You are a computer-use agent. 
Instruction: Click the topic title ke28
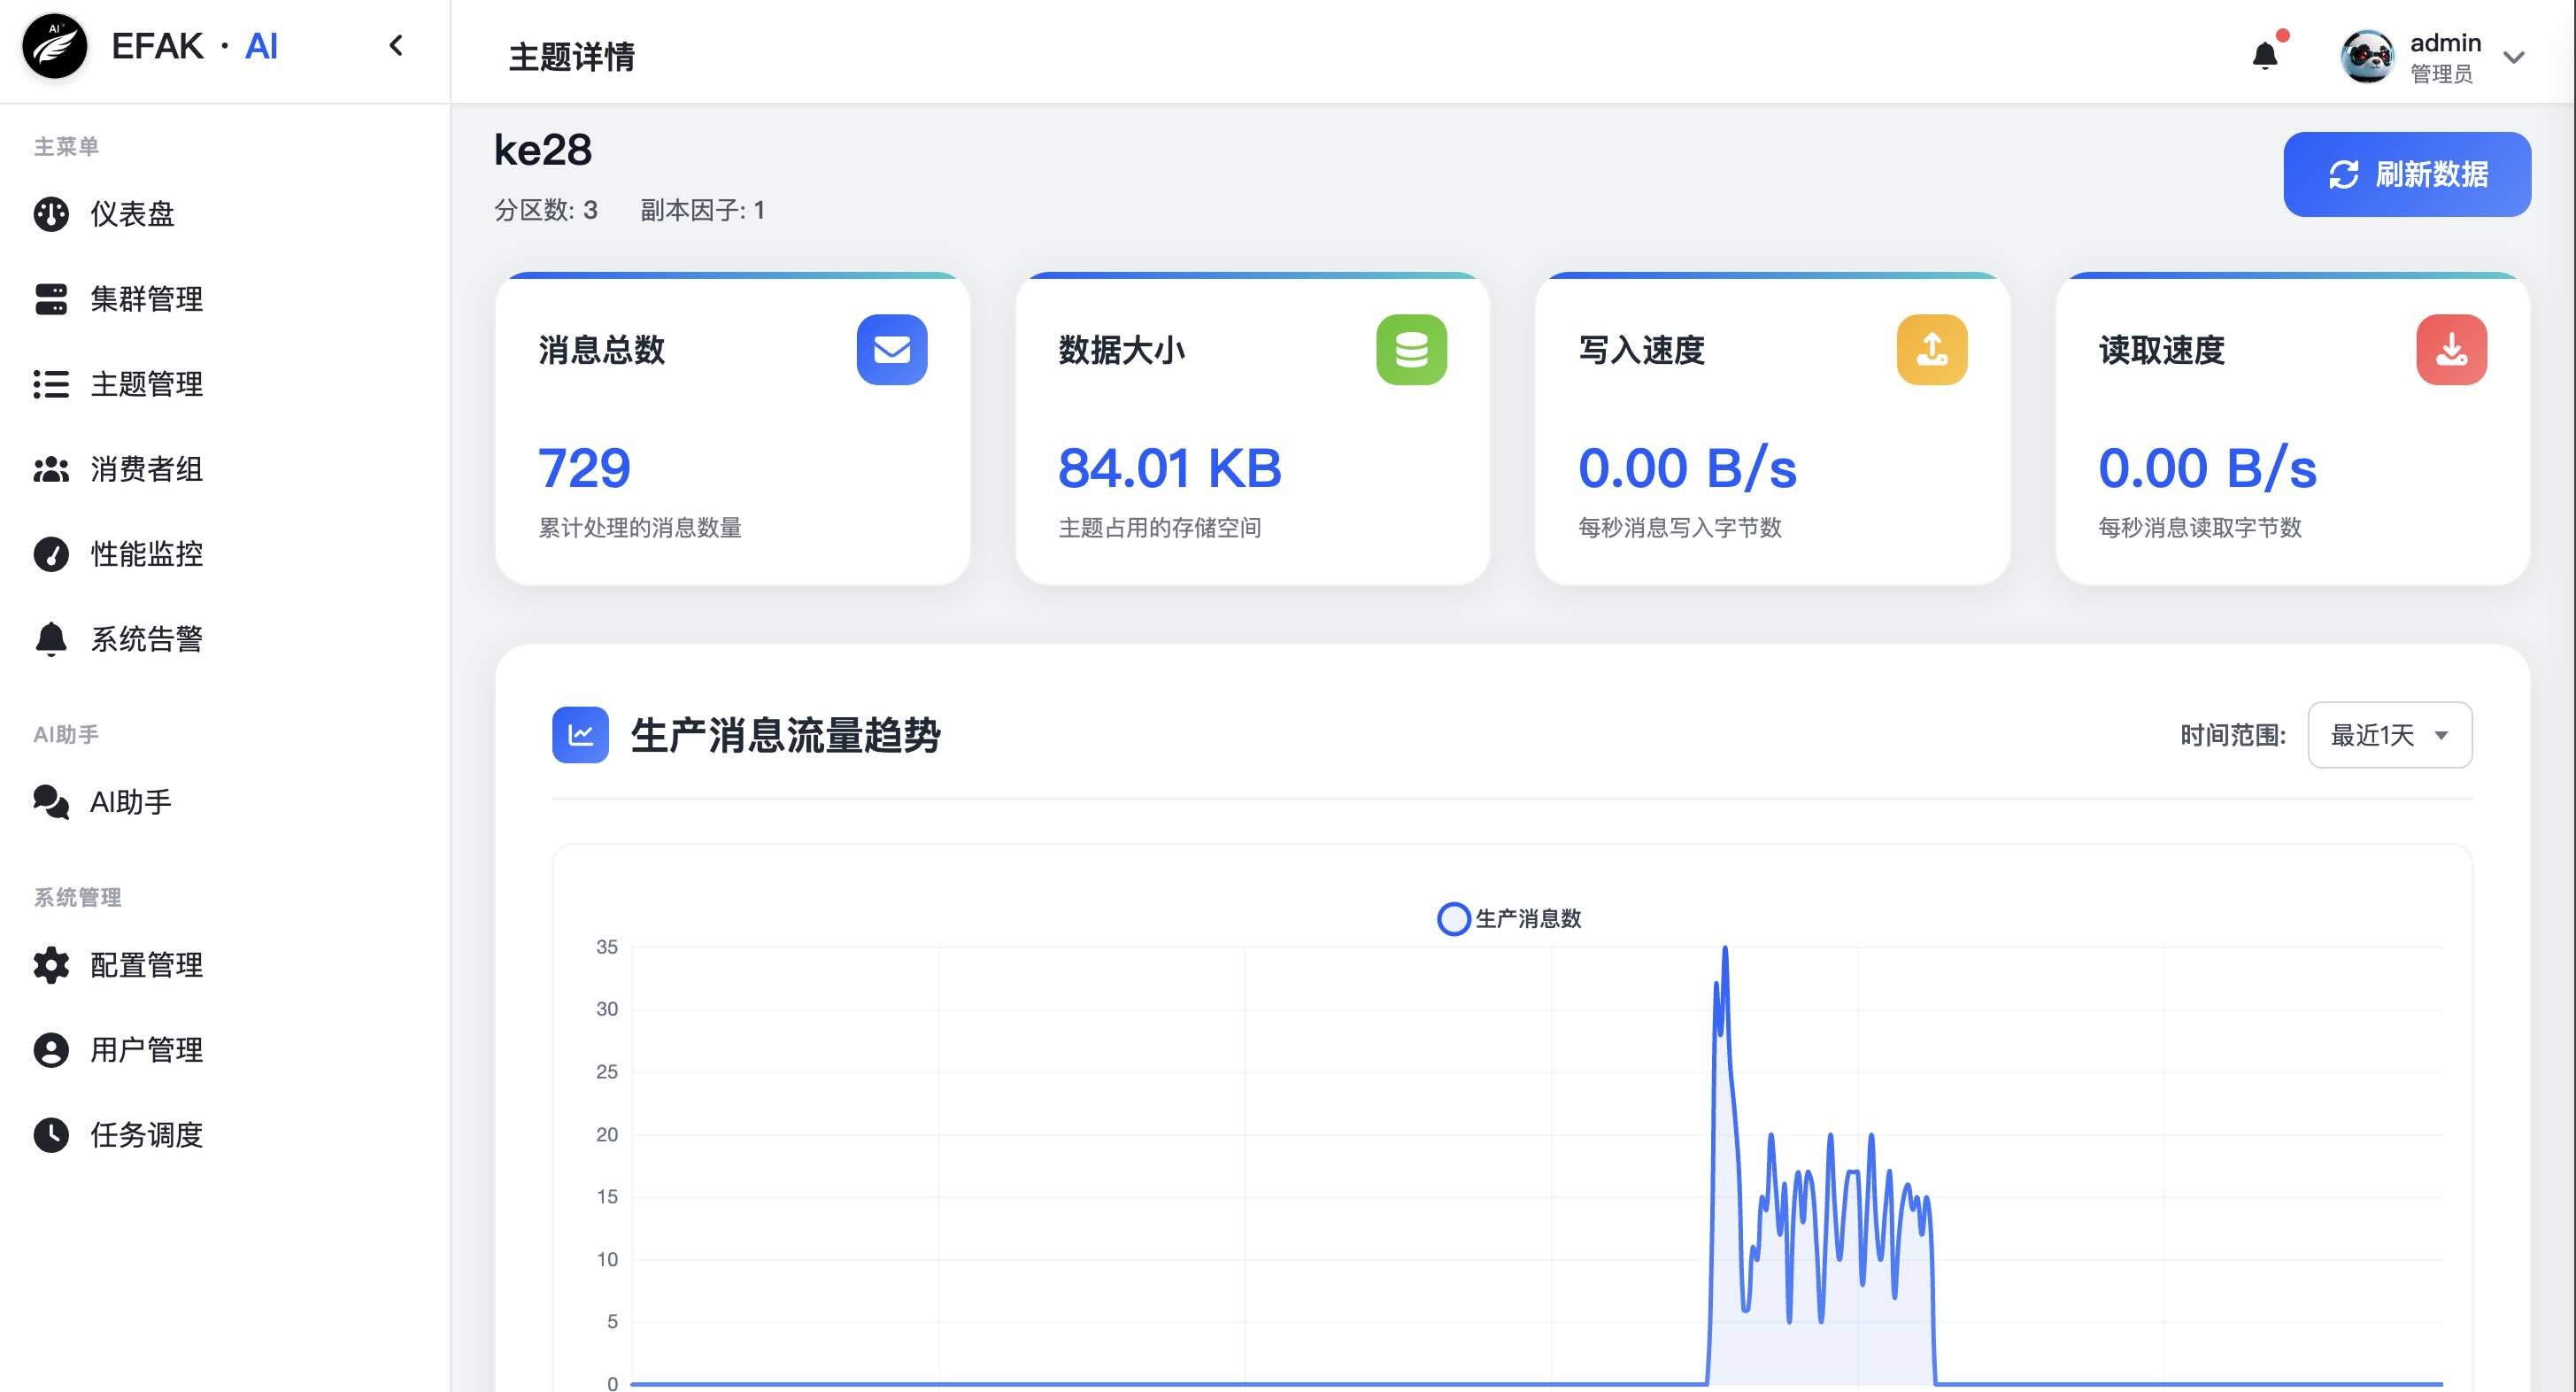click(x=543, y=149)
